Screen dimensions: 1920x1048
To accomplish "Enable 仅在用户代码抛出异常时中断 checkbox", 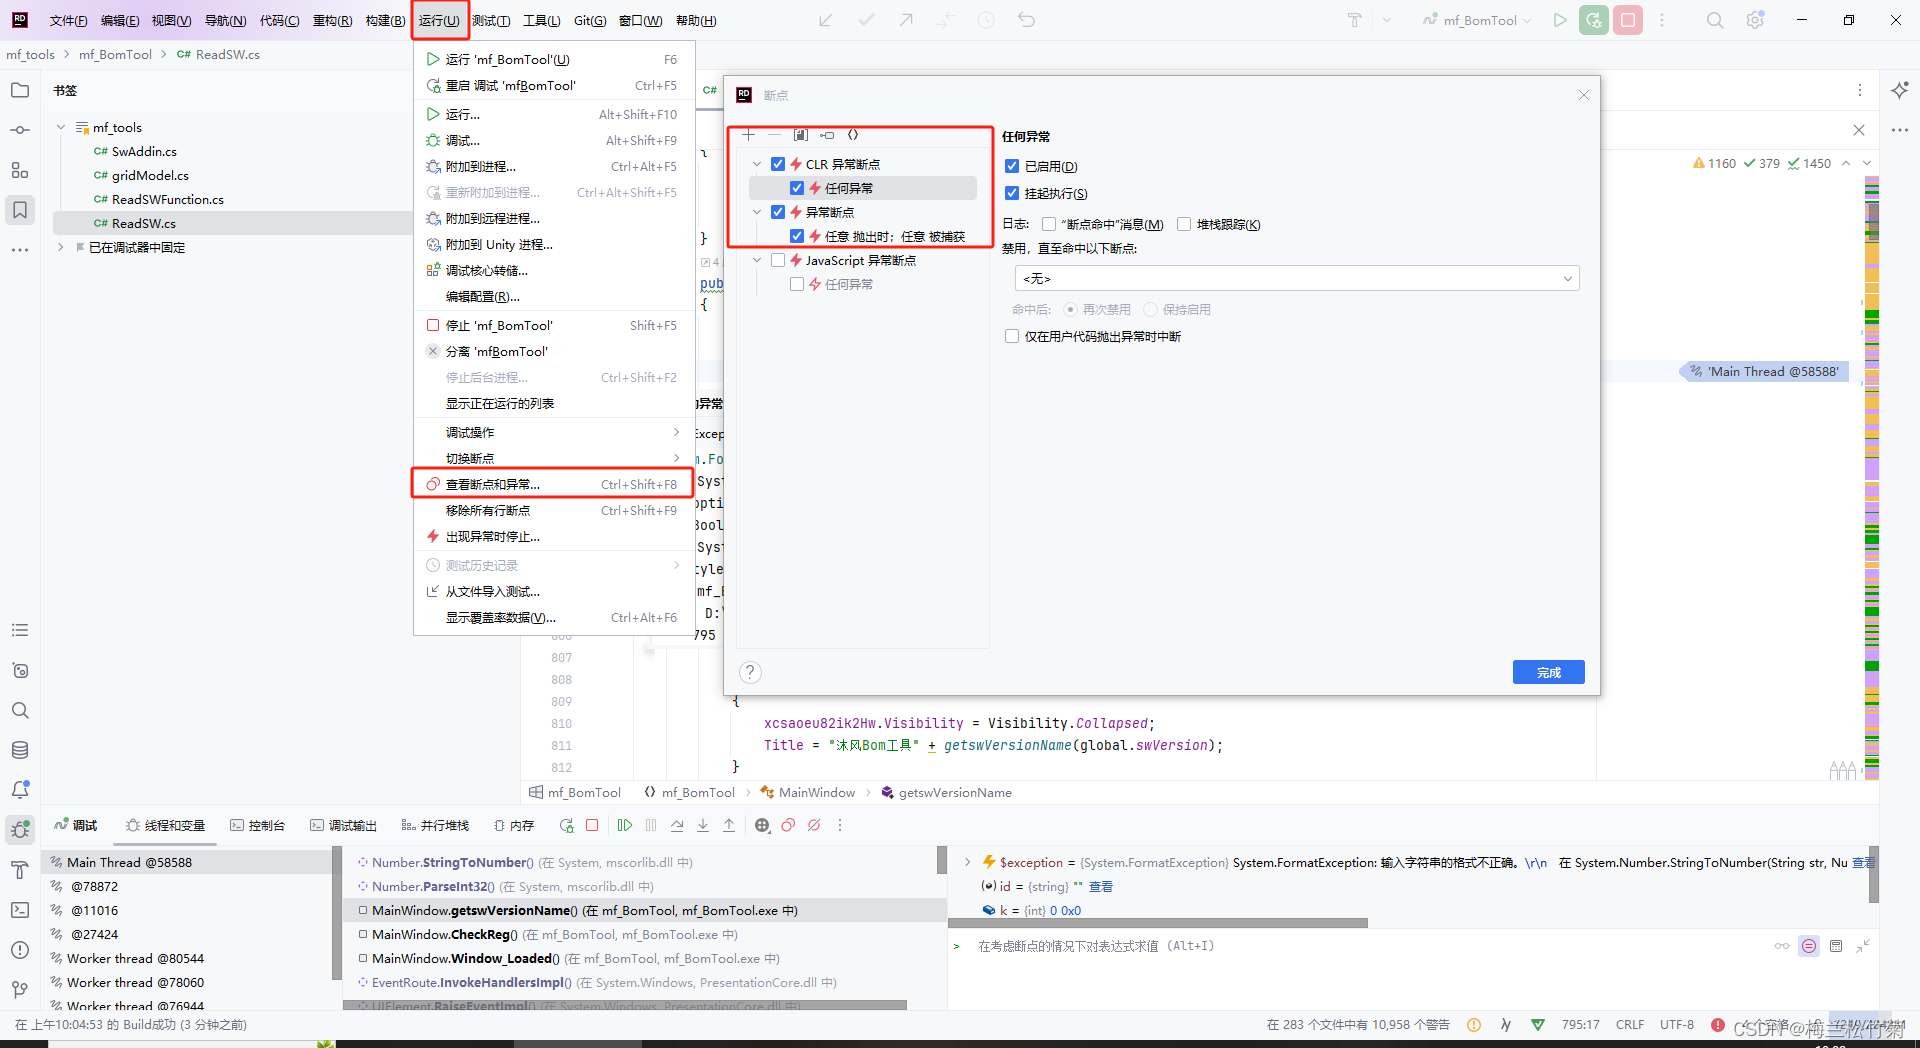I will [1012, 336].
